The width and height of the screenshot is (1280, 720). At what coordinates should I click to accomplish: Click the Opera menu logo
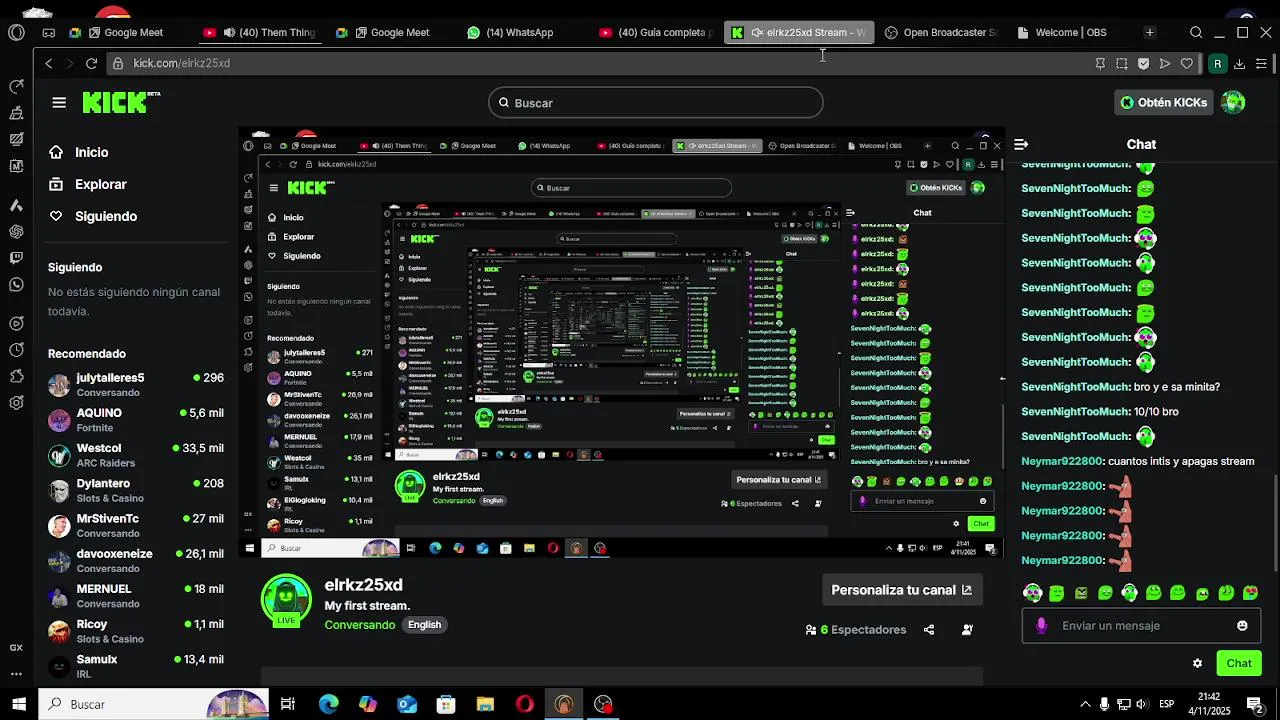(16, 32)
